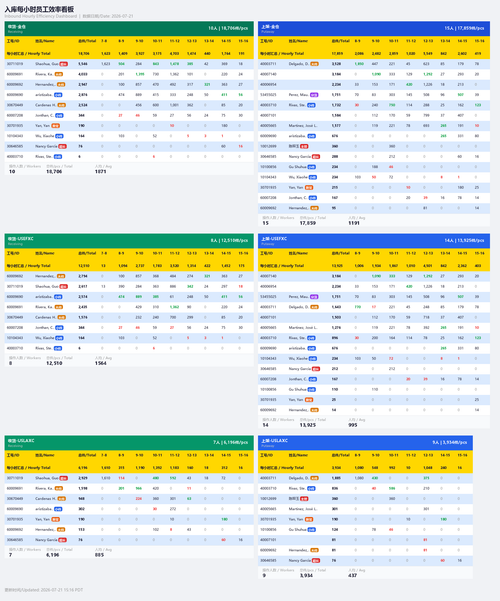The image size is (500, 601).
Task: Click ID 40006954 in USEFXC Putaway table
Action: pos(268,286)
